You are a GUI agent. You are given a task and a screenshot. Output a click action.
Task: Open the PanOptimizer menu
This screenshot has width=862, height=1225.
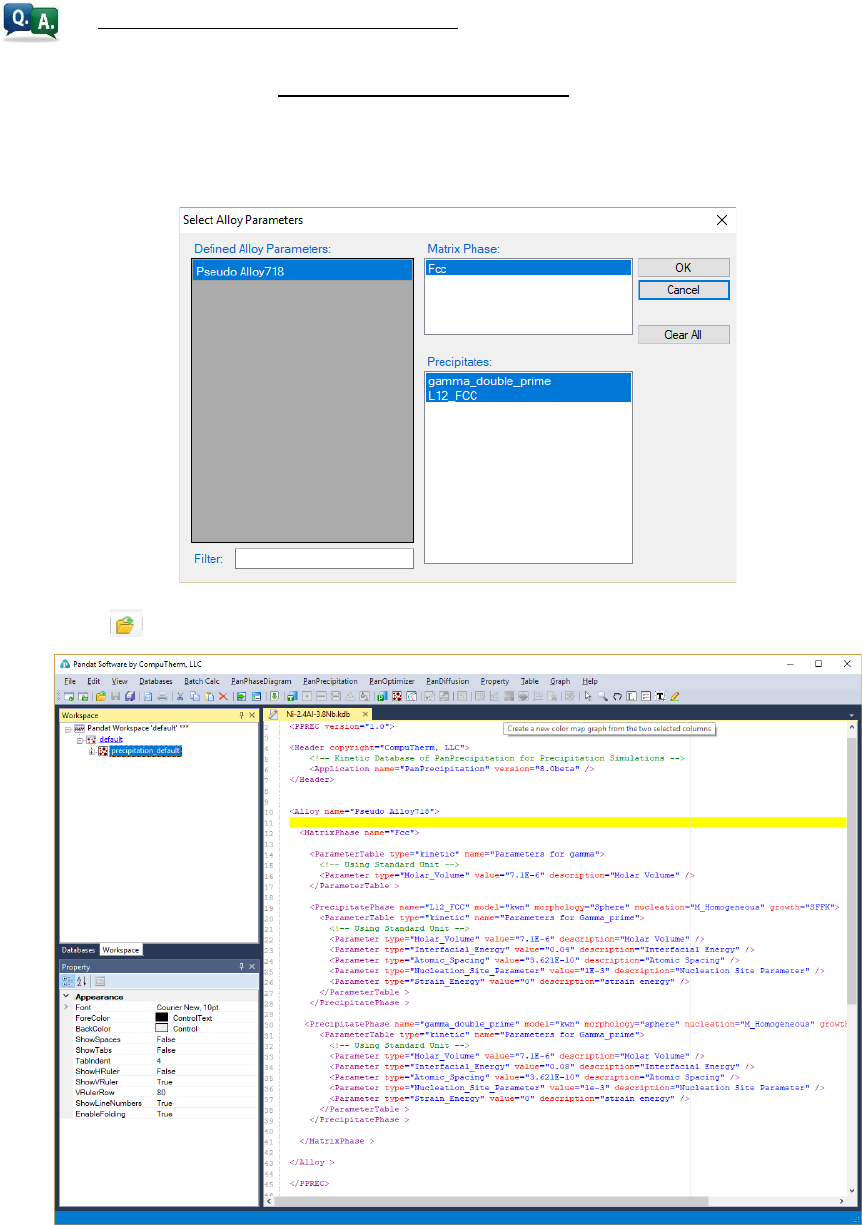click(x=391, y=681)
